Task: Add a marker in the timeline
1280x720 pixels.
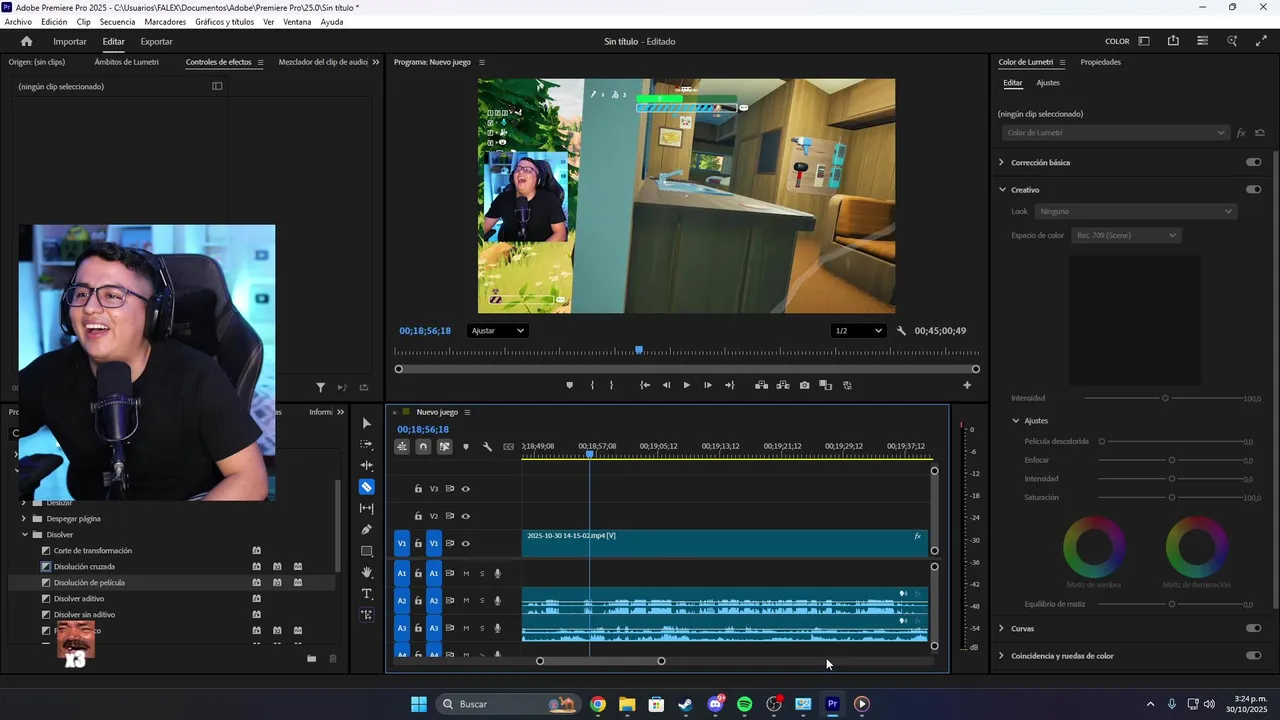Action: point(465,447)
